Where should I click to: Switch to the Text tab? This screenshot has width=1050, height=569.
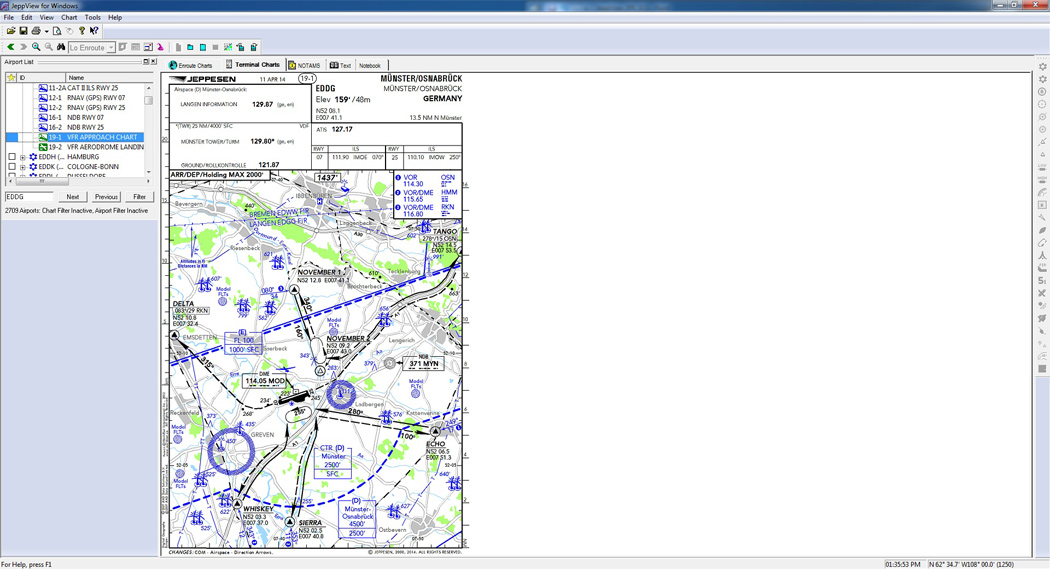pos(340,66)
